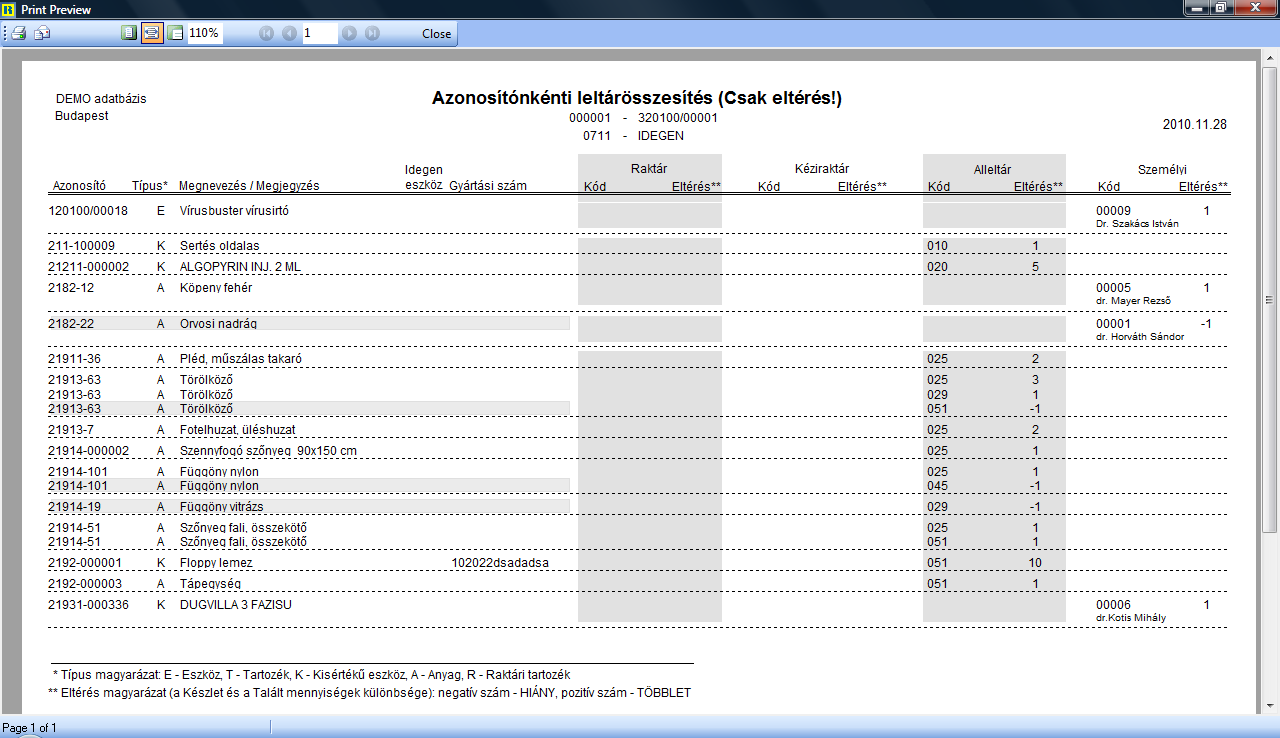Click the 'Személyi' group header

(1162, 171)
